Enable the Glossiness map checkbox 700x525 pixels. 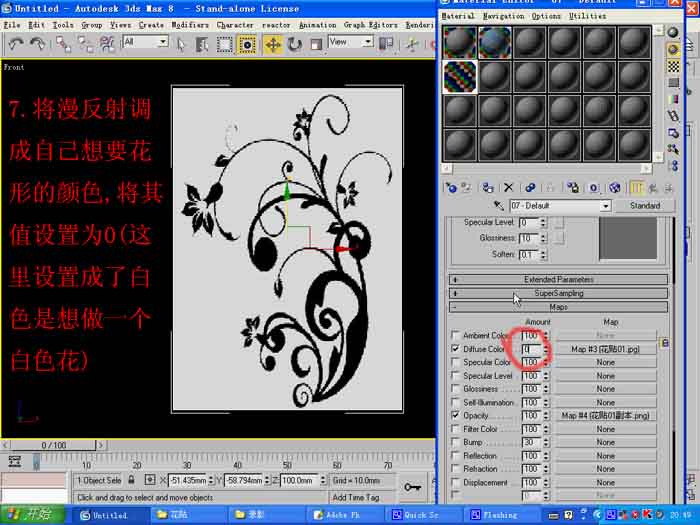pyautogui.click(x=455, y=389)
